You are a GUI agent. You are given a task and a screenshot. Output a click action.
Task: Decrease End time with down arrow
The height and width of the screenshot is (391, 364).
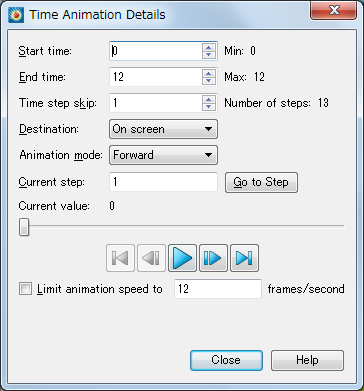209,81
